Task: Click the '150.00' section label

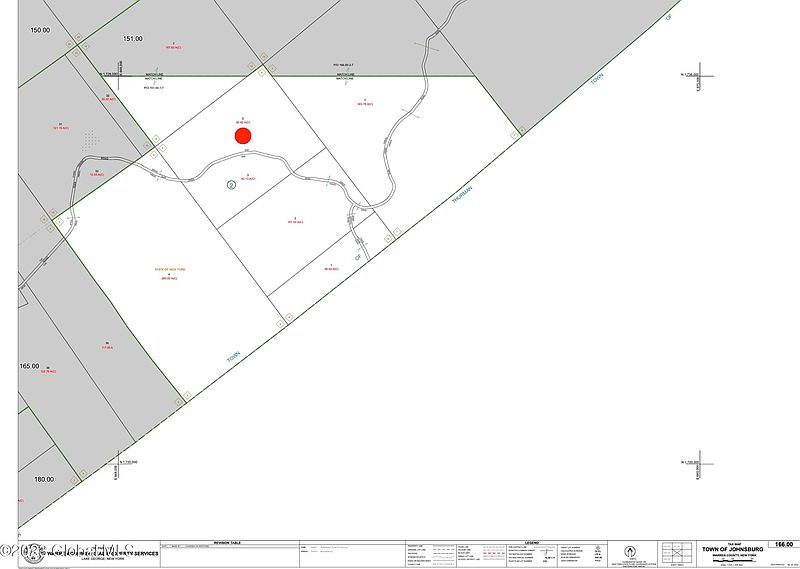Action: (40, 30)
